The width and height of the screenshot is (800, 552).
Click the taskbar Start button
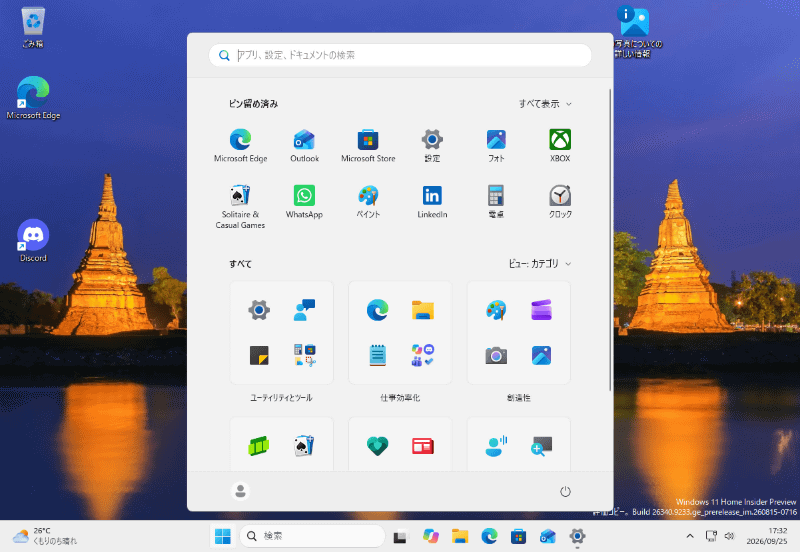pos(222,536)
